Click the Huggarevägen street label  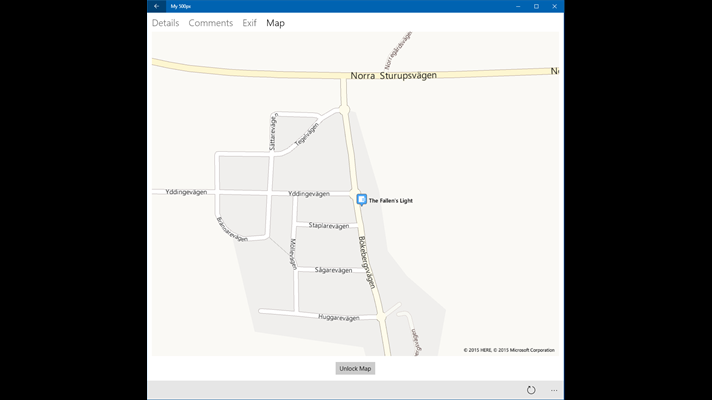click(x=339, y=317)
